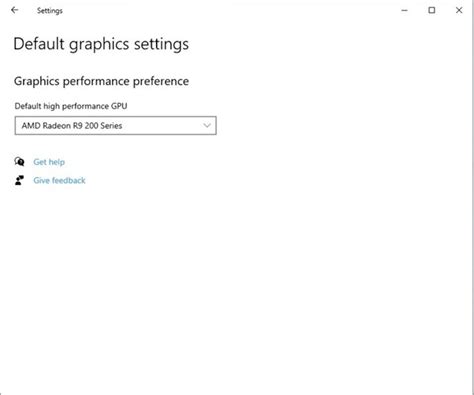Maximize the Settings window

[x=432, y=10]
